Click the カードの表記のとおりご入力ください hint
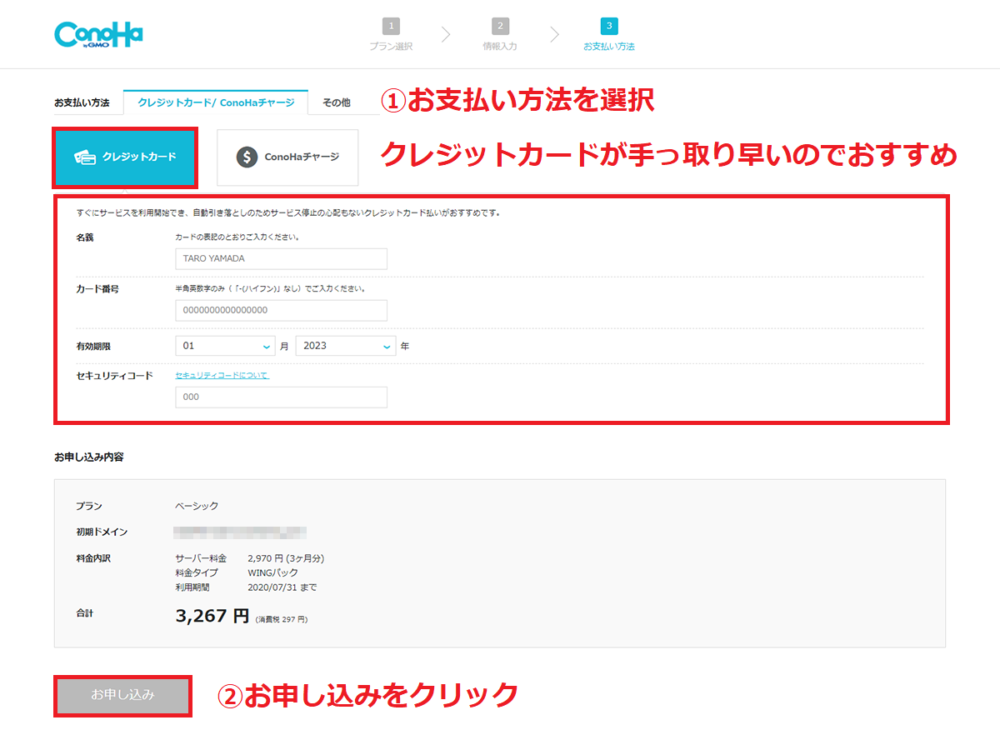Image resolution: width=1000 pixels, height=750 pixels. pos(237,237)
